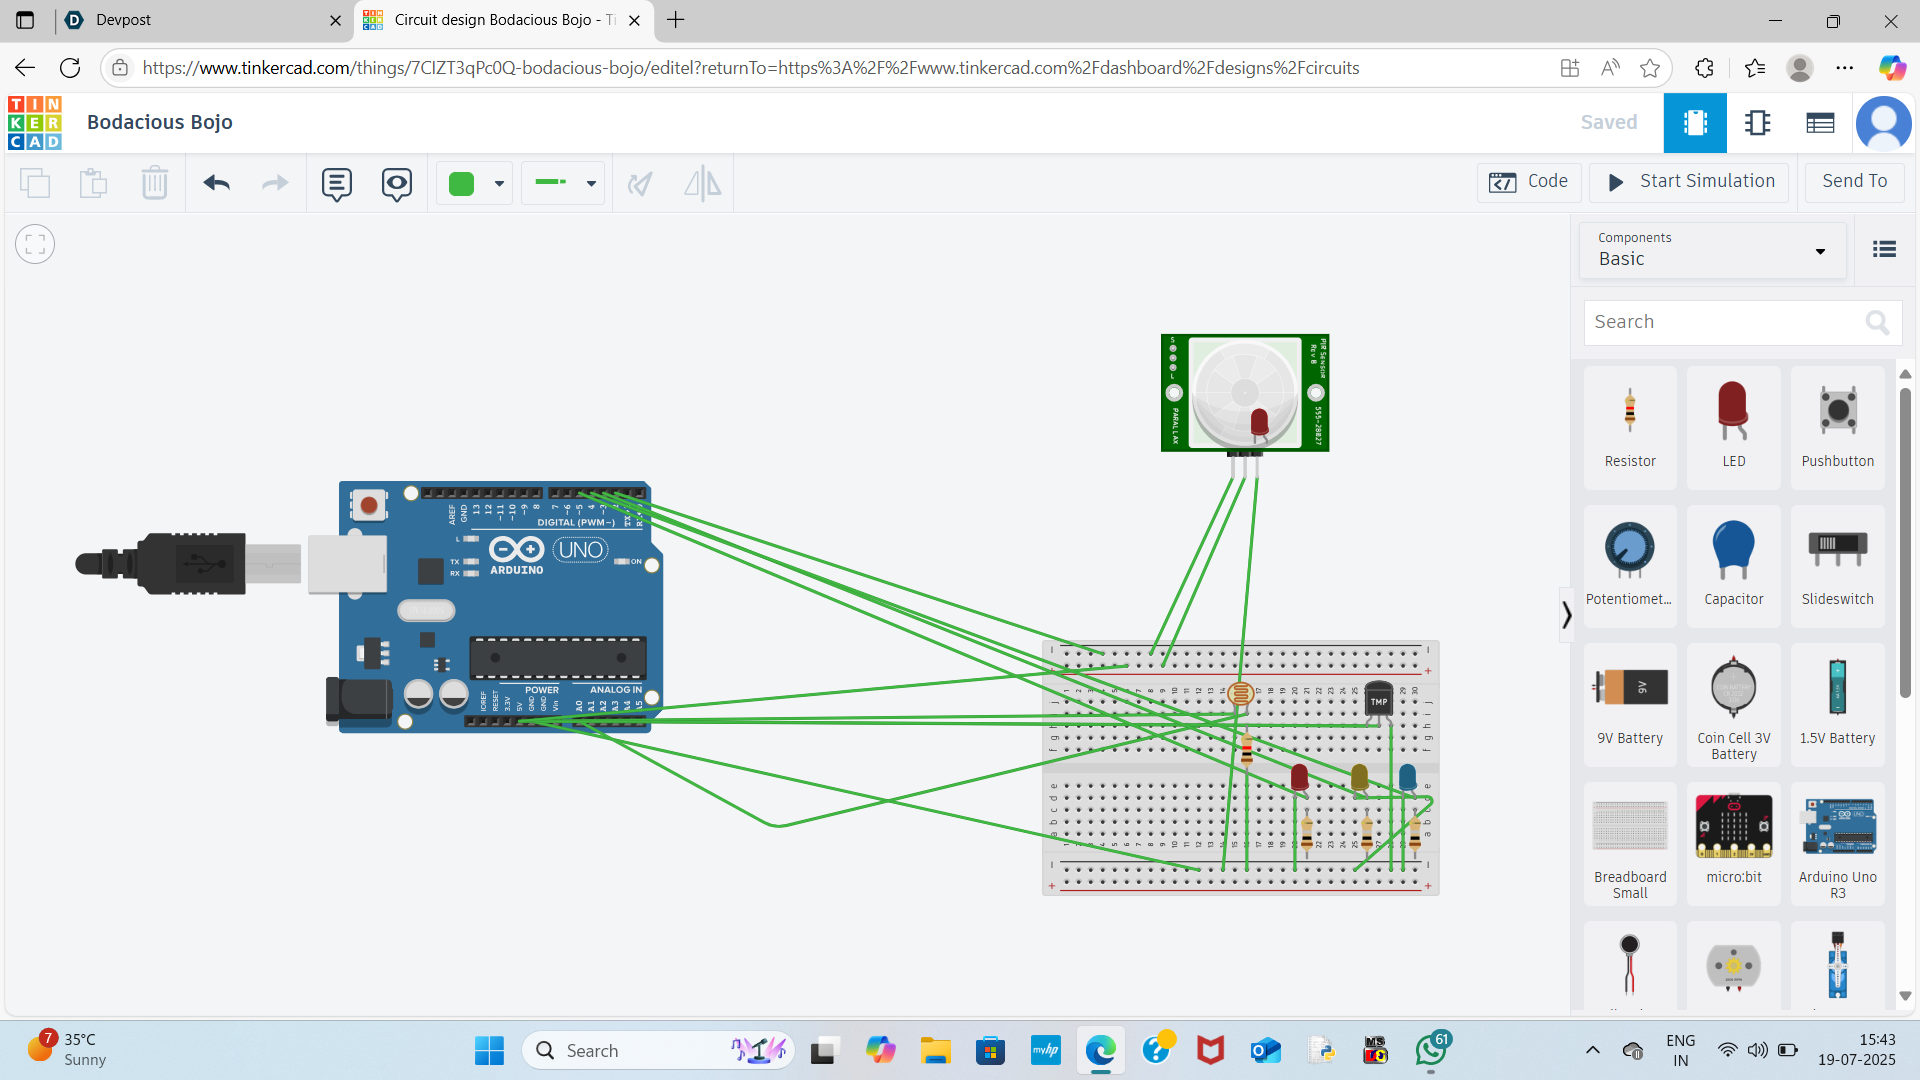
Task: Toggle notes visibility eye icon
Action: [397, 183]
